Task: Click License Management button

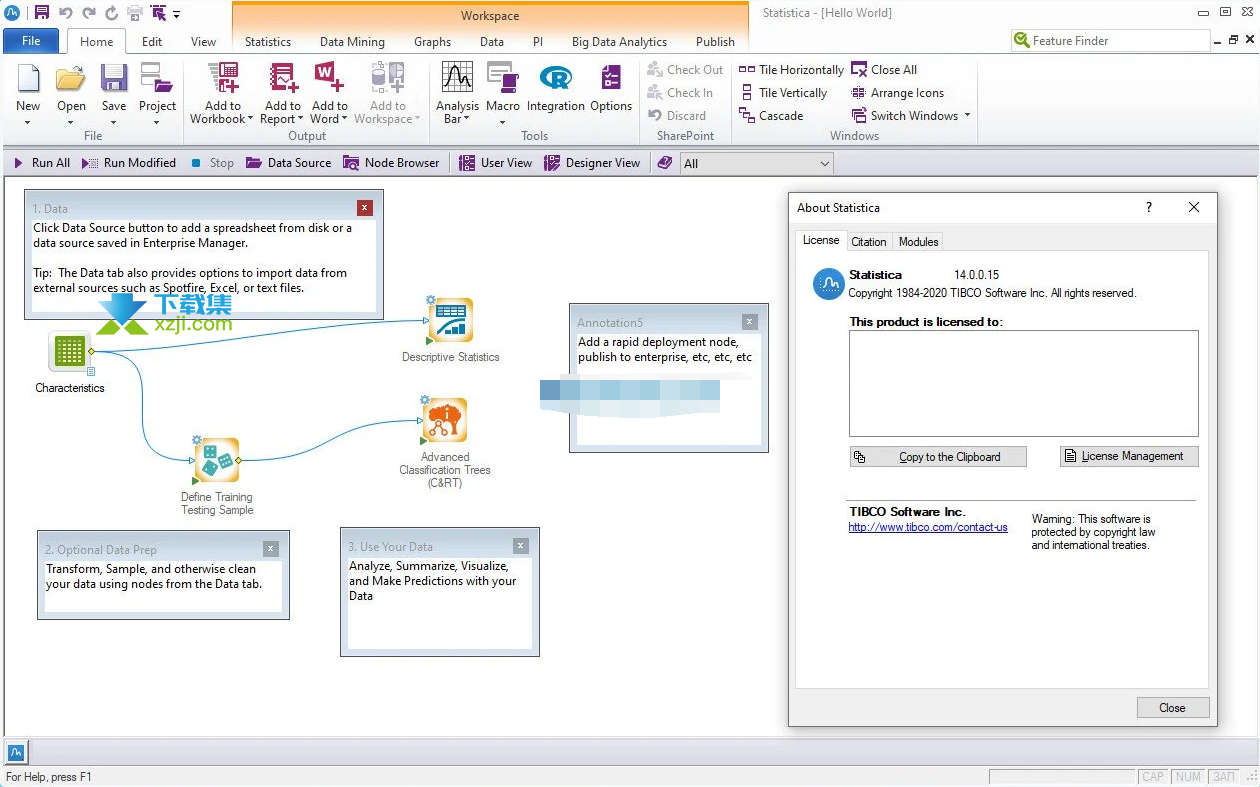Action: [x=1129, y=456]
